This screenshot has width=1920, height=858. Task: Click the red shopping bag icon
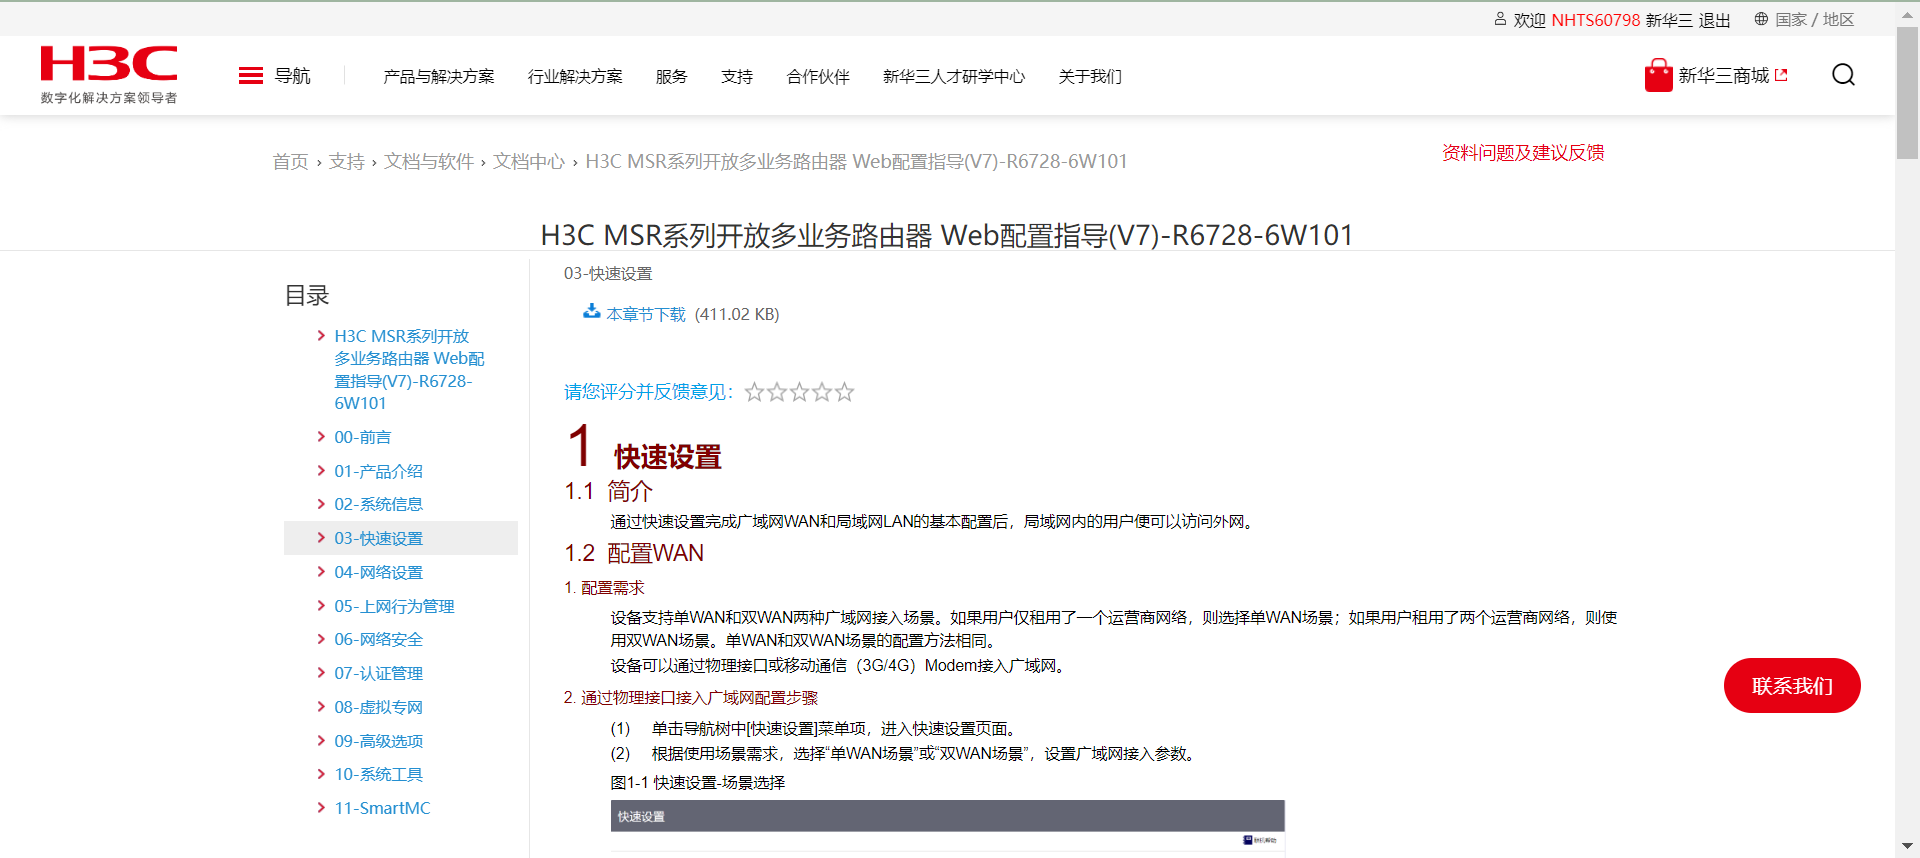[1658, 75]
